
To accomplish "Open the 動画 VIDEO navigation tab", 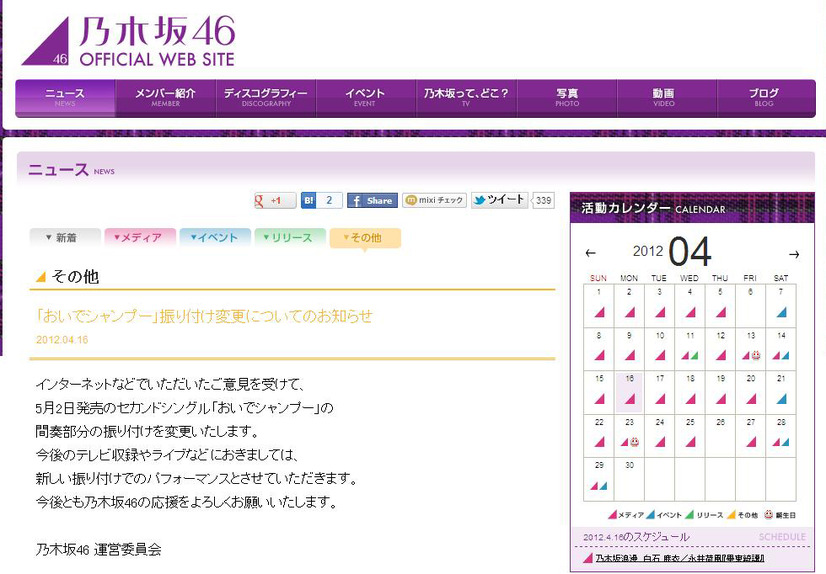I will point(666,98).
